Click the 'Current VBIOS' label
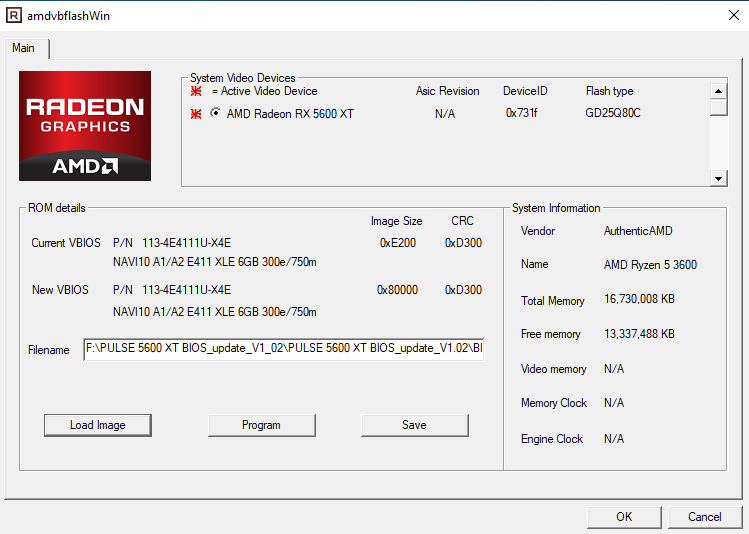 66,243
